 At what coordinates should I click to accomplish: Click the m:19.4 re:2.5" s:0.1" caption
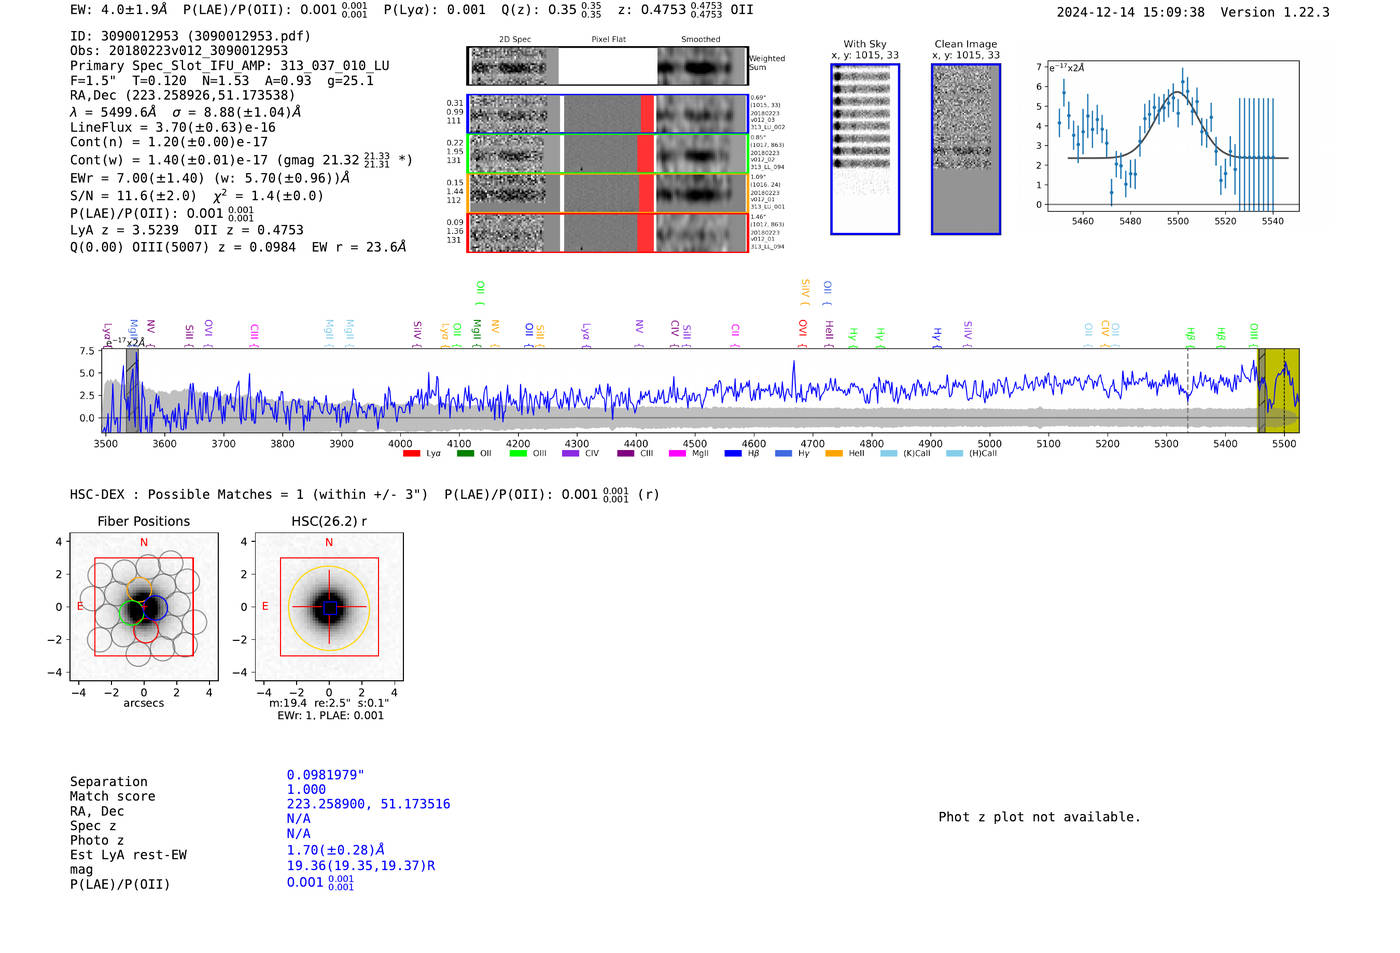tap(329, 703)
